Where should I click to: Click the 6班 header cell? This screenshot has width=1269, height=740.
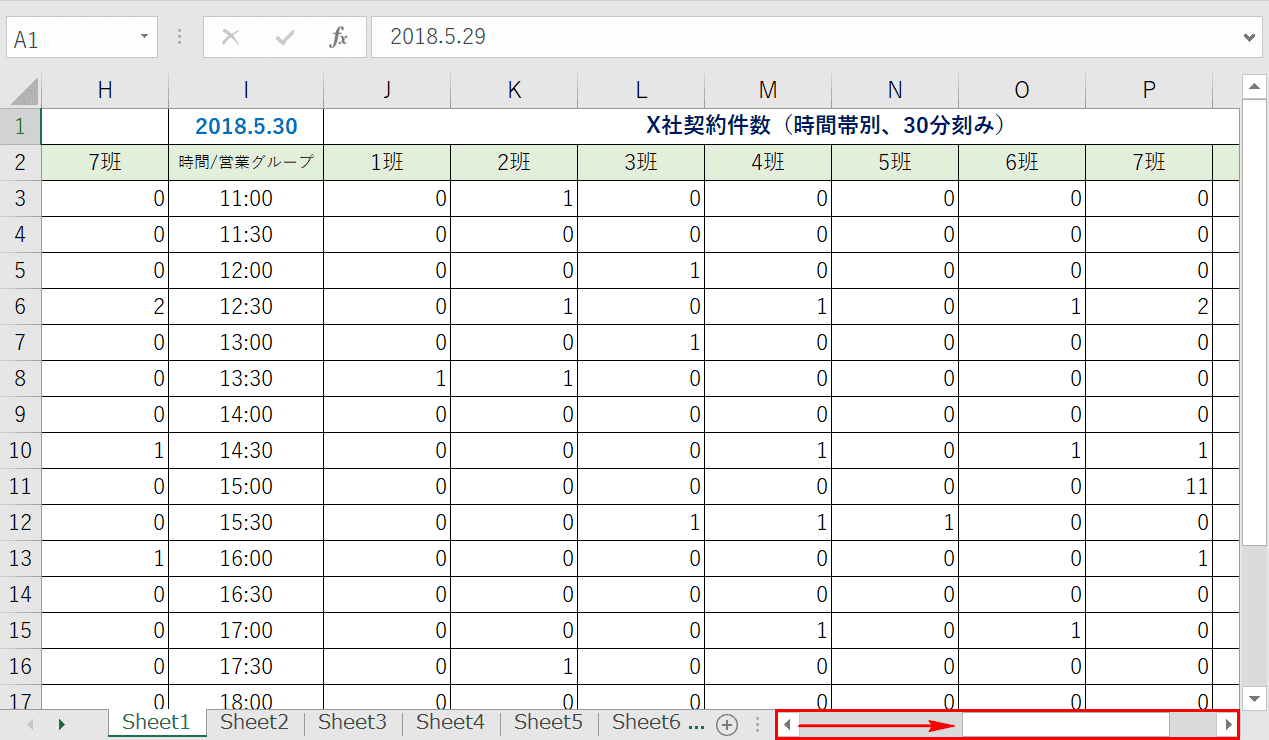[1022, 162]
